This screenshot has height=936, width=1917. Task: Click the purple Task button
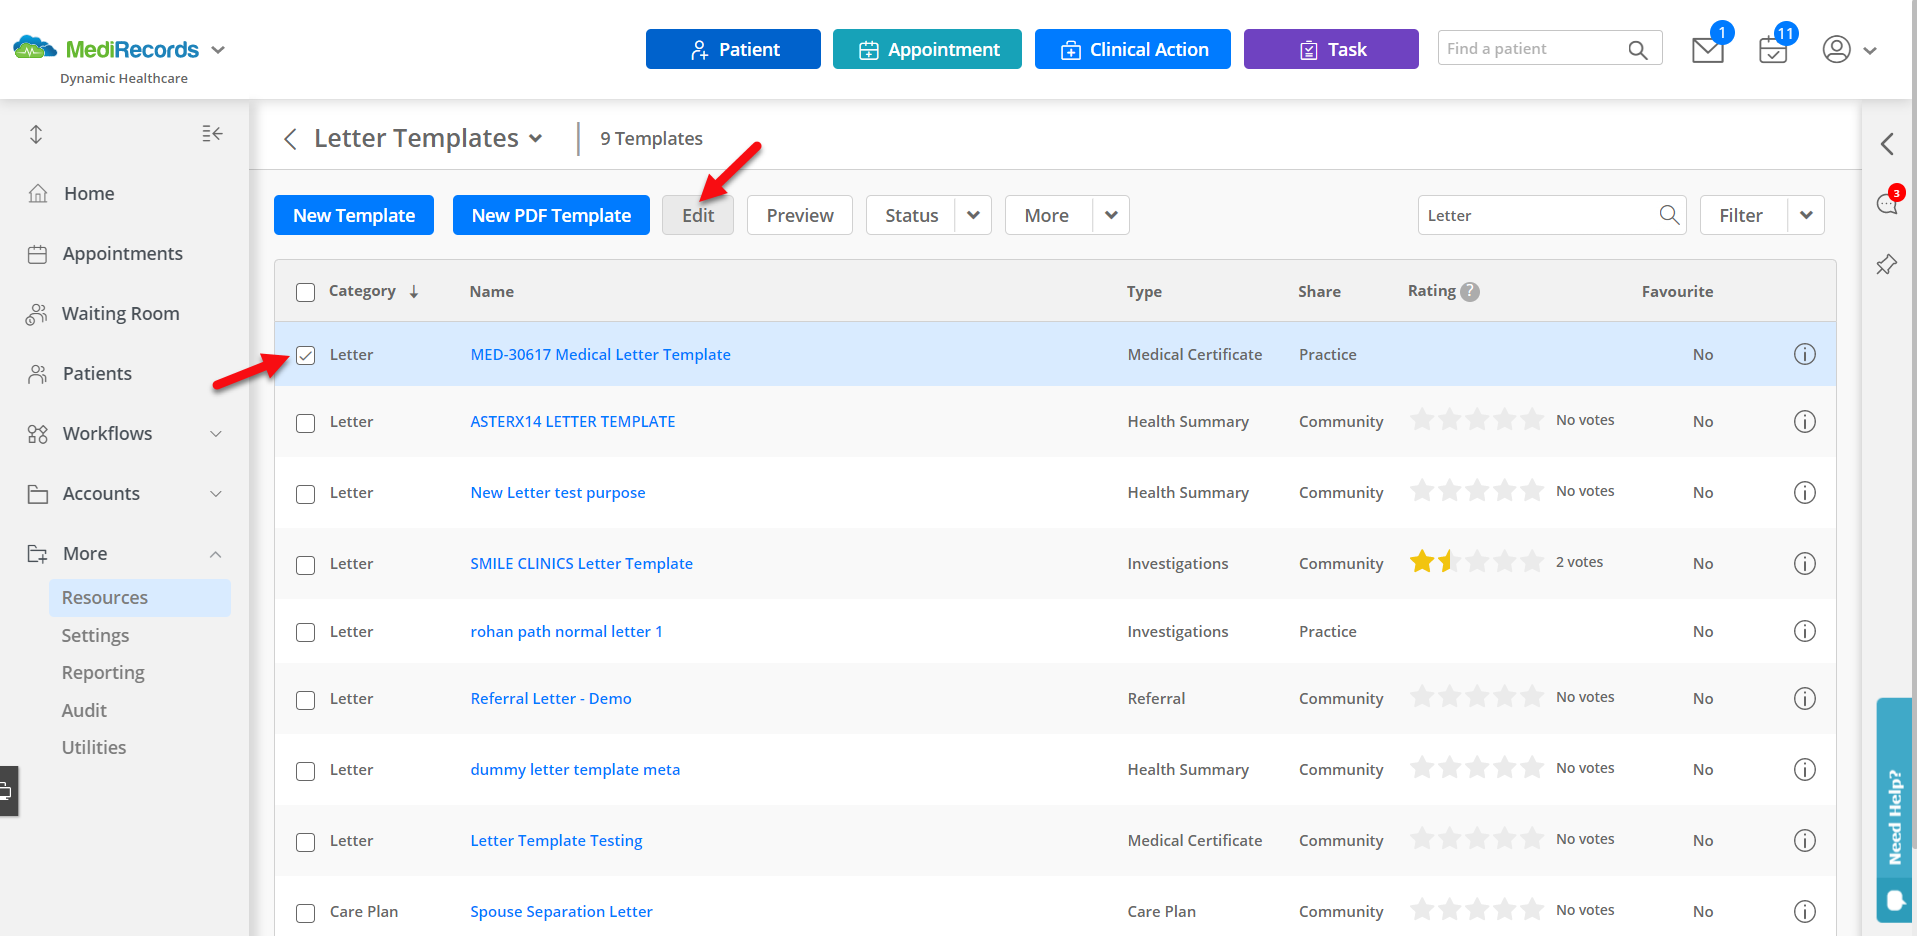[1331, 49]
